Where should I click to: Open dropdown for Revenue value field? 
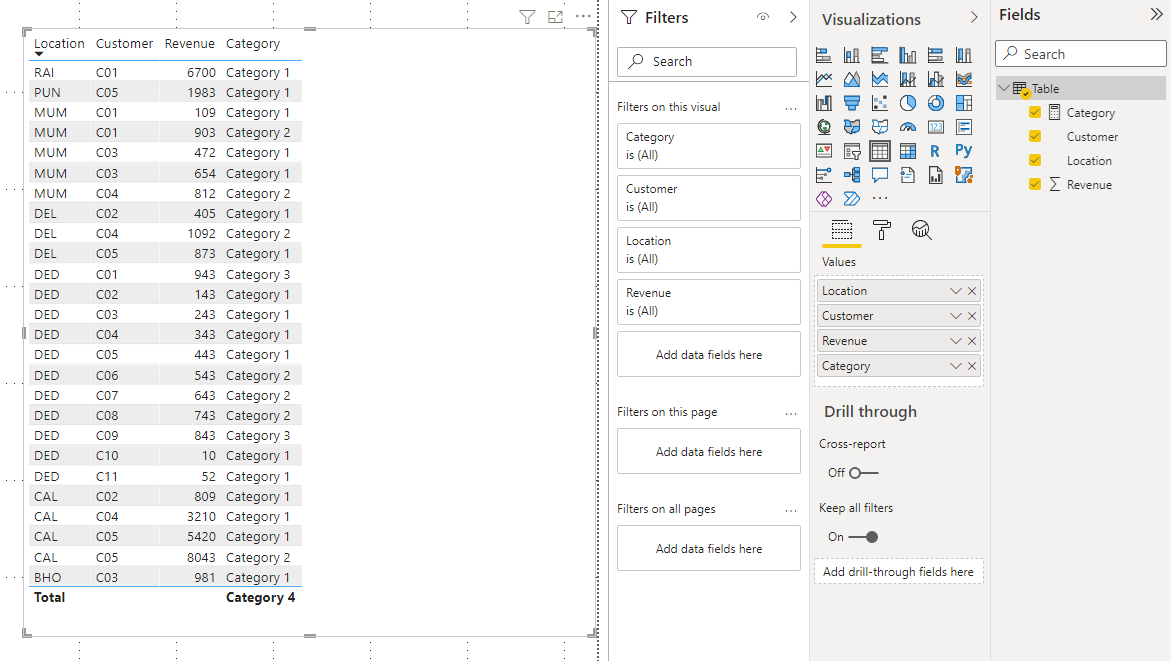pos(956,341)
